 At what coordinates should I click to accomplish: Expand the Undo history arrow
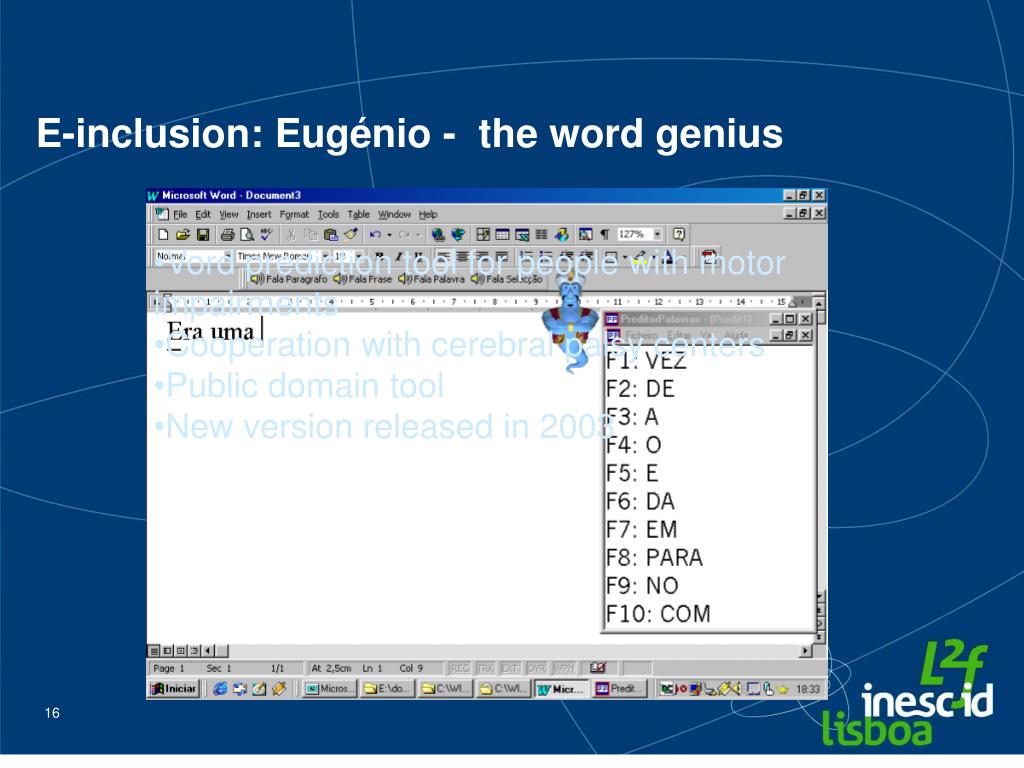(x=389, y=234)
